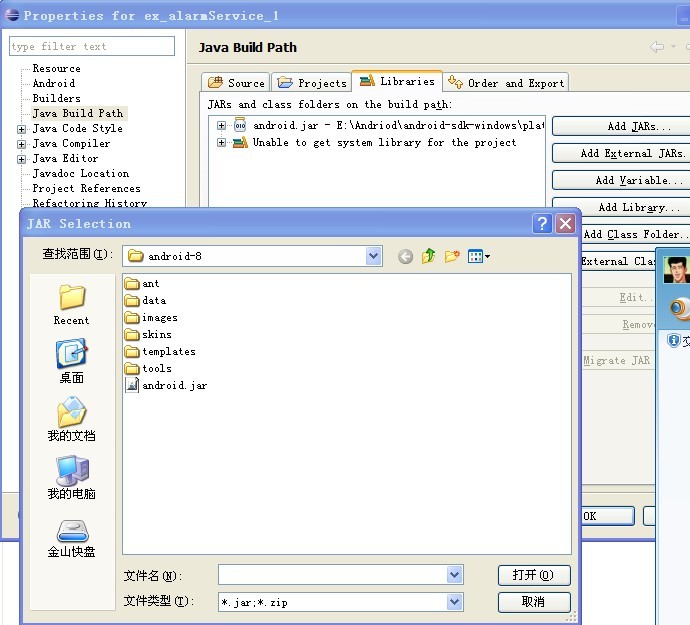Open the history dropdown arrow beside back arrow

[x=673, y=47]
